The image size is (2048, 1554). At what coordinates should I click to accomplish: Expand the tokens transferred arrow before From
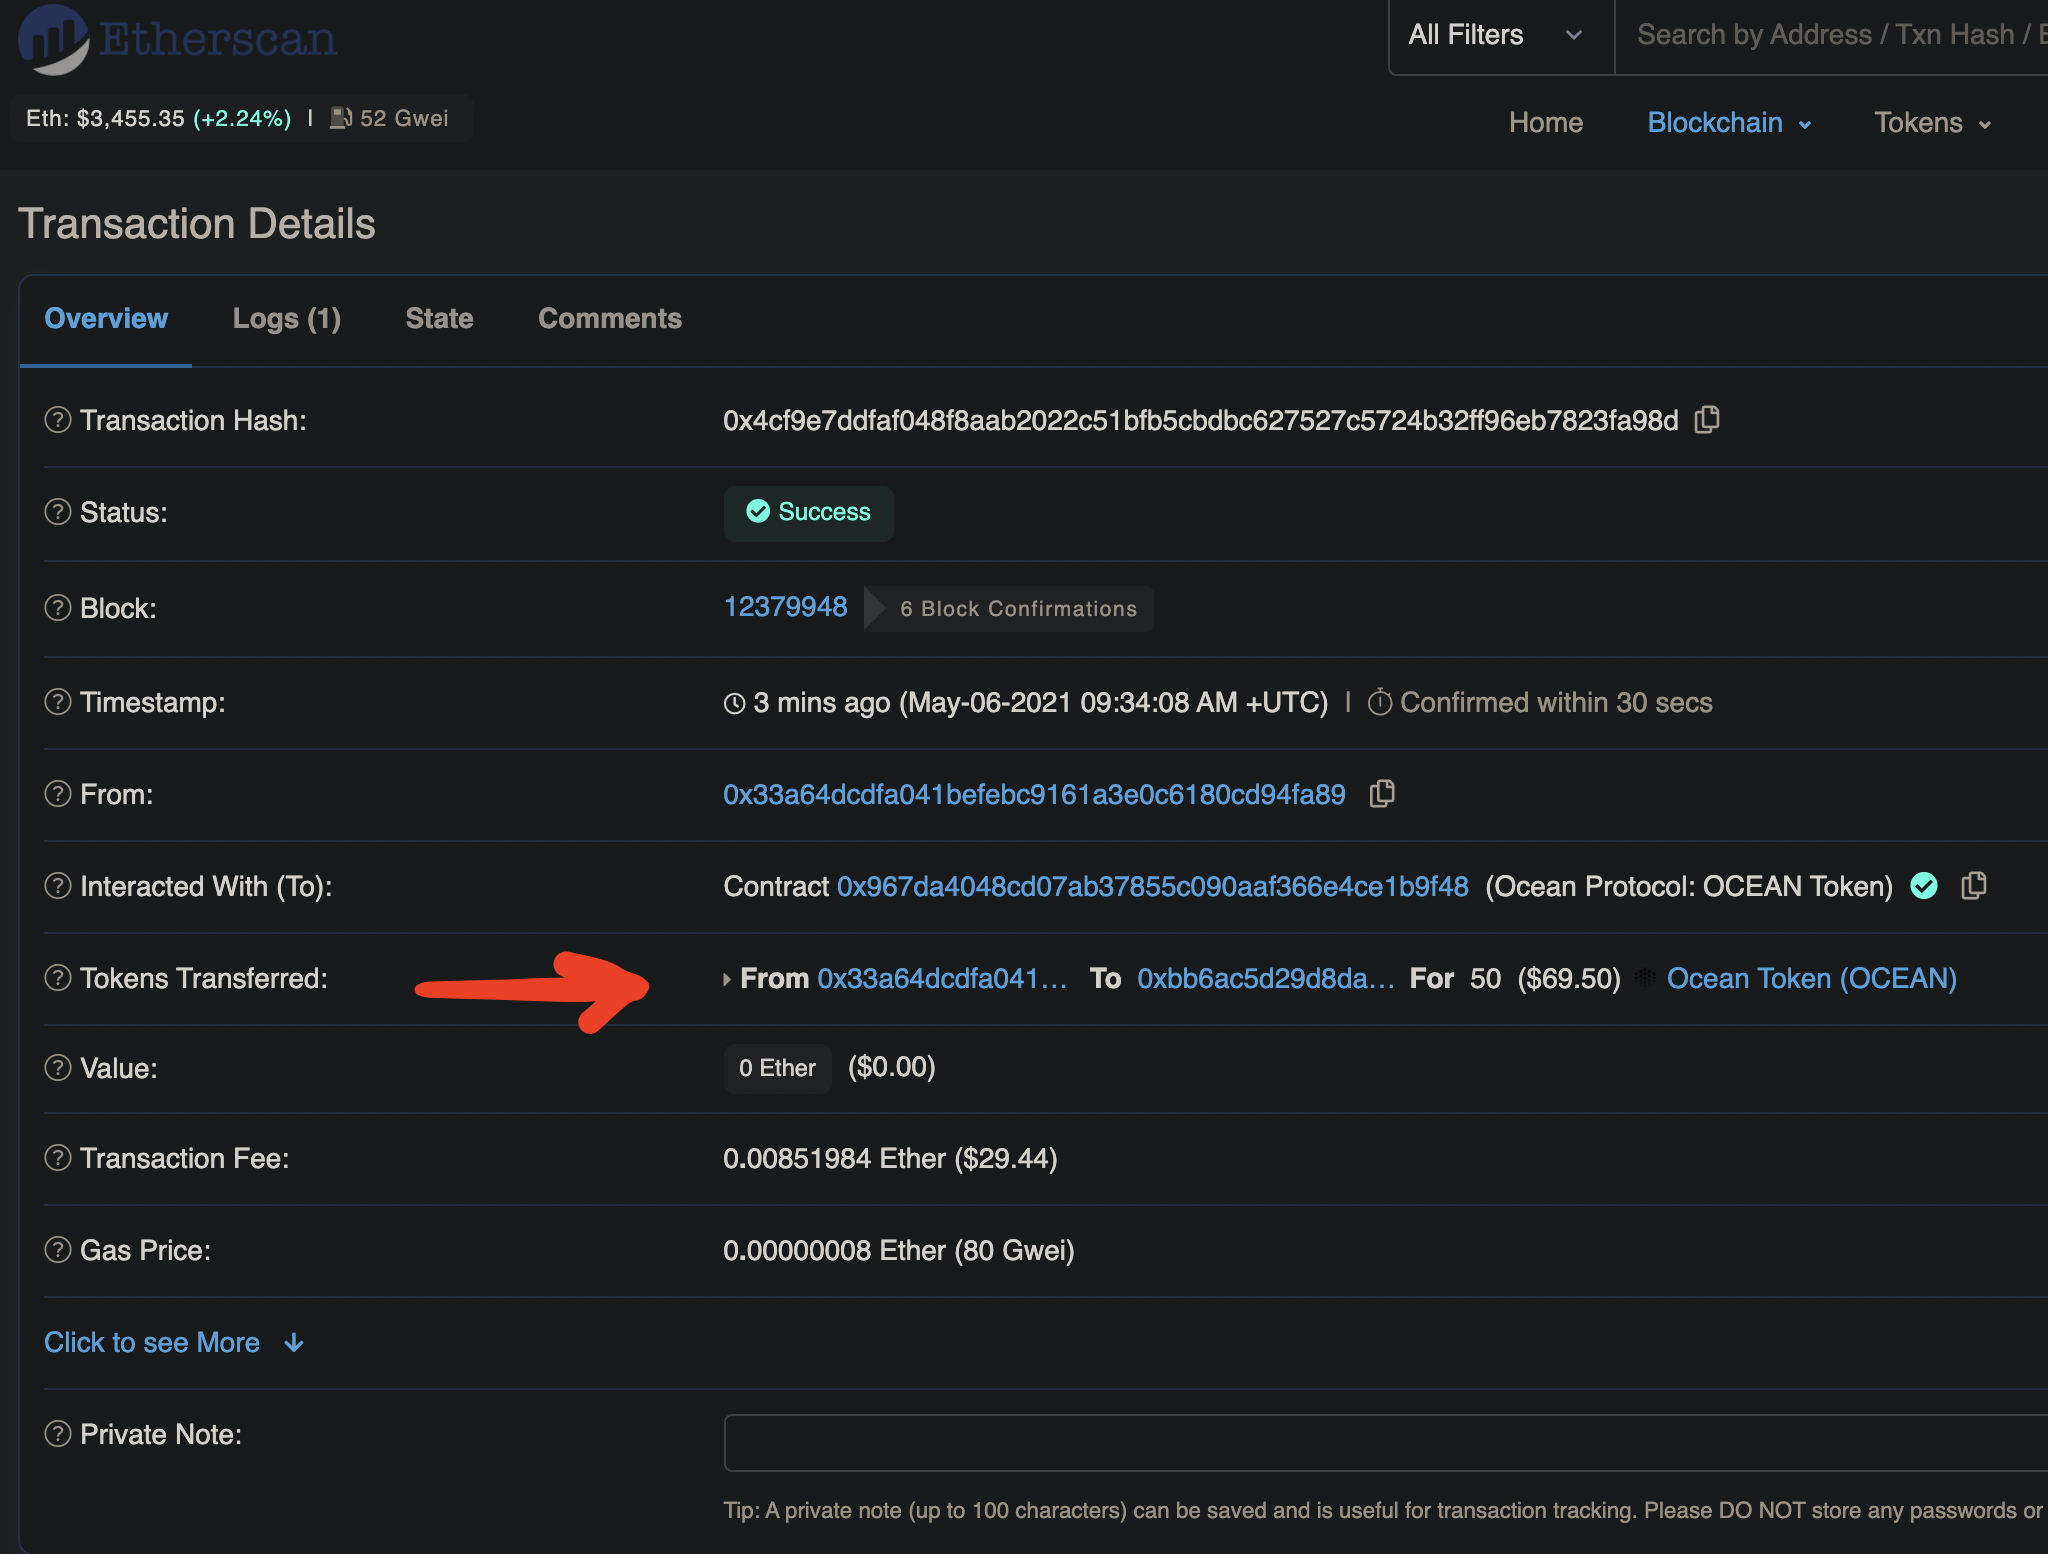(727, 979)
